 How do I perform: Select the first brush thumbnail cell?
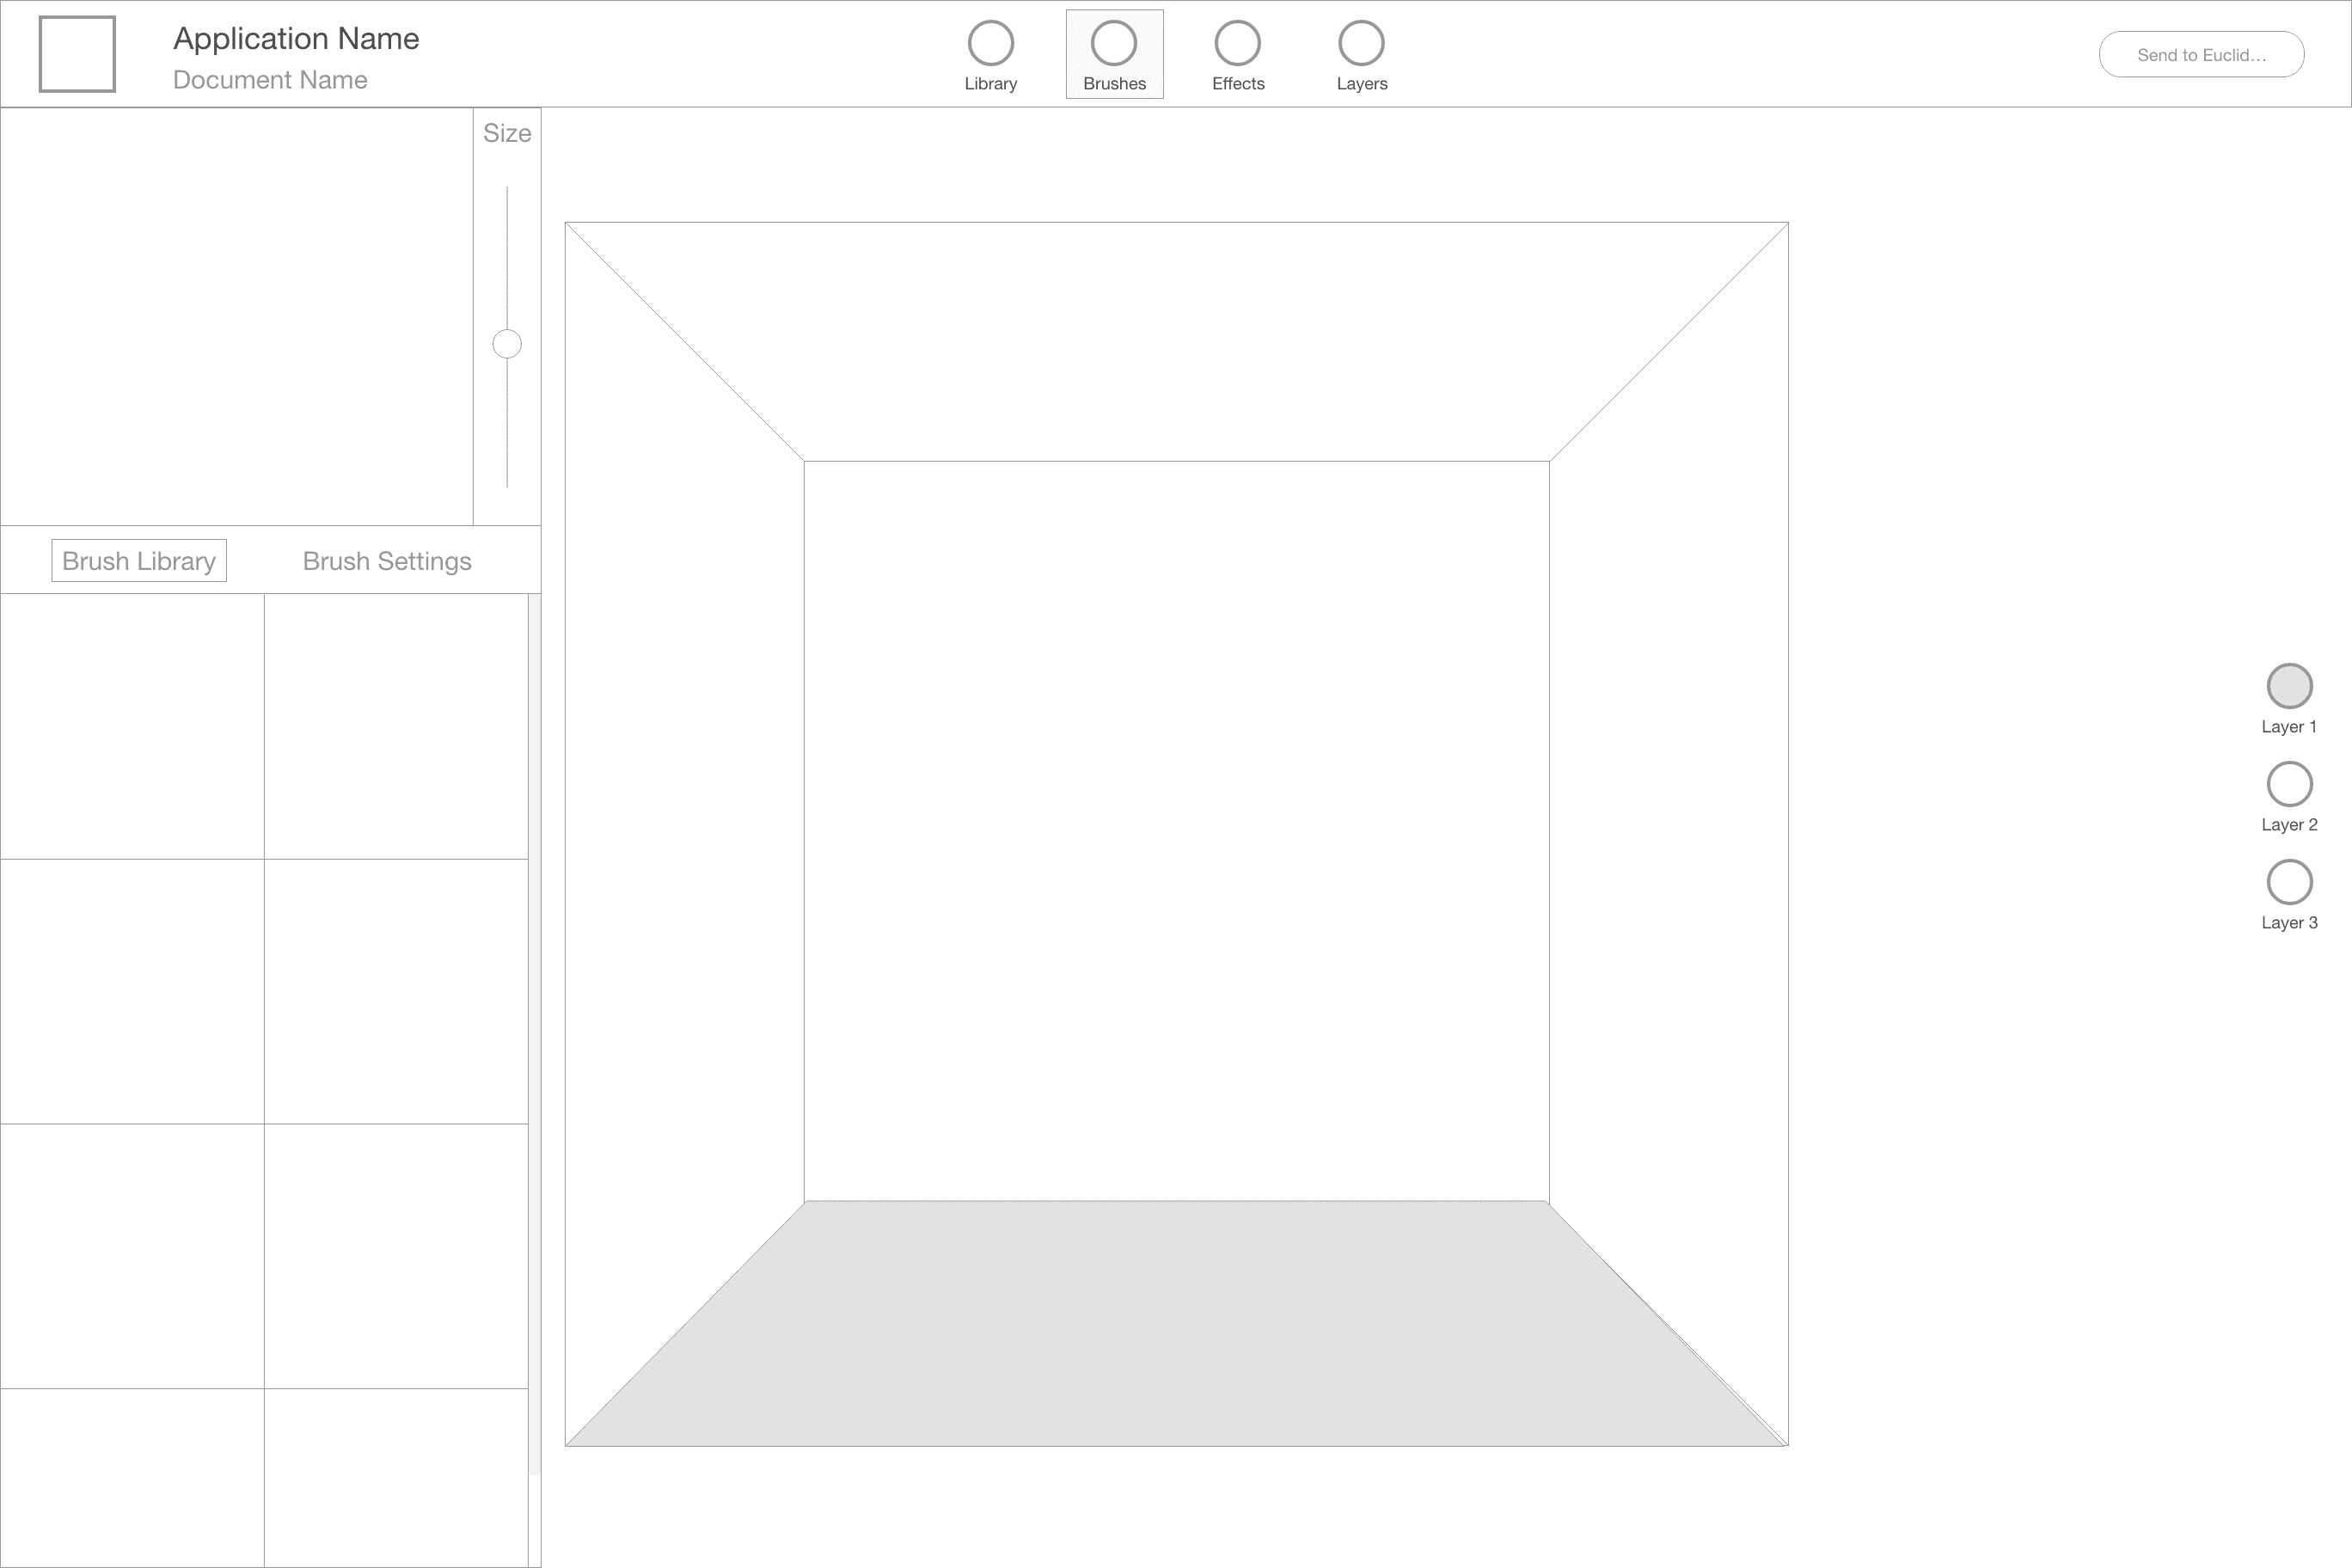click(x=132, y=726)
